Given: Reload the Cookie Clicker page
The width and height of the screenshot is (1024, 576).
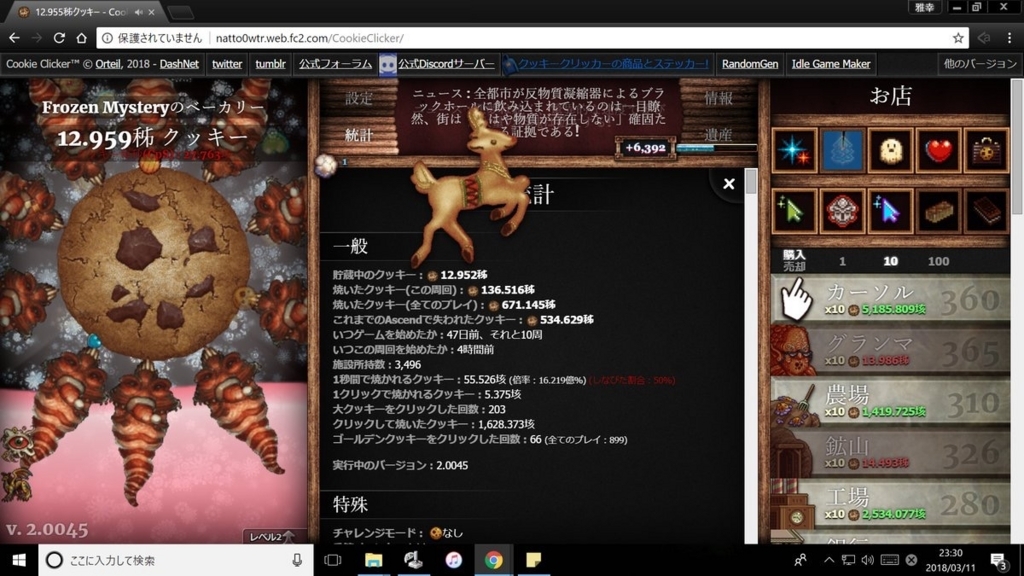Looking at the screenshot, I should tap(59, 38).
